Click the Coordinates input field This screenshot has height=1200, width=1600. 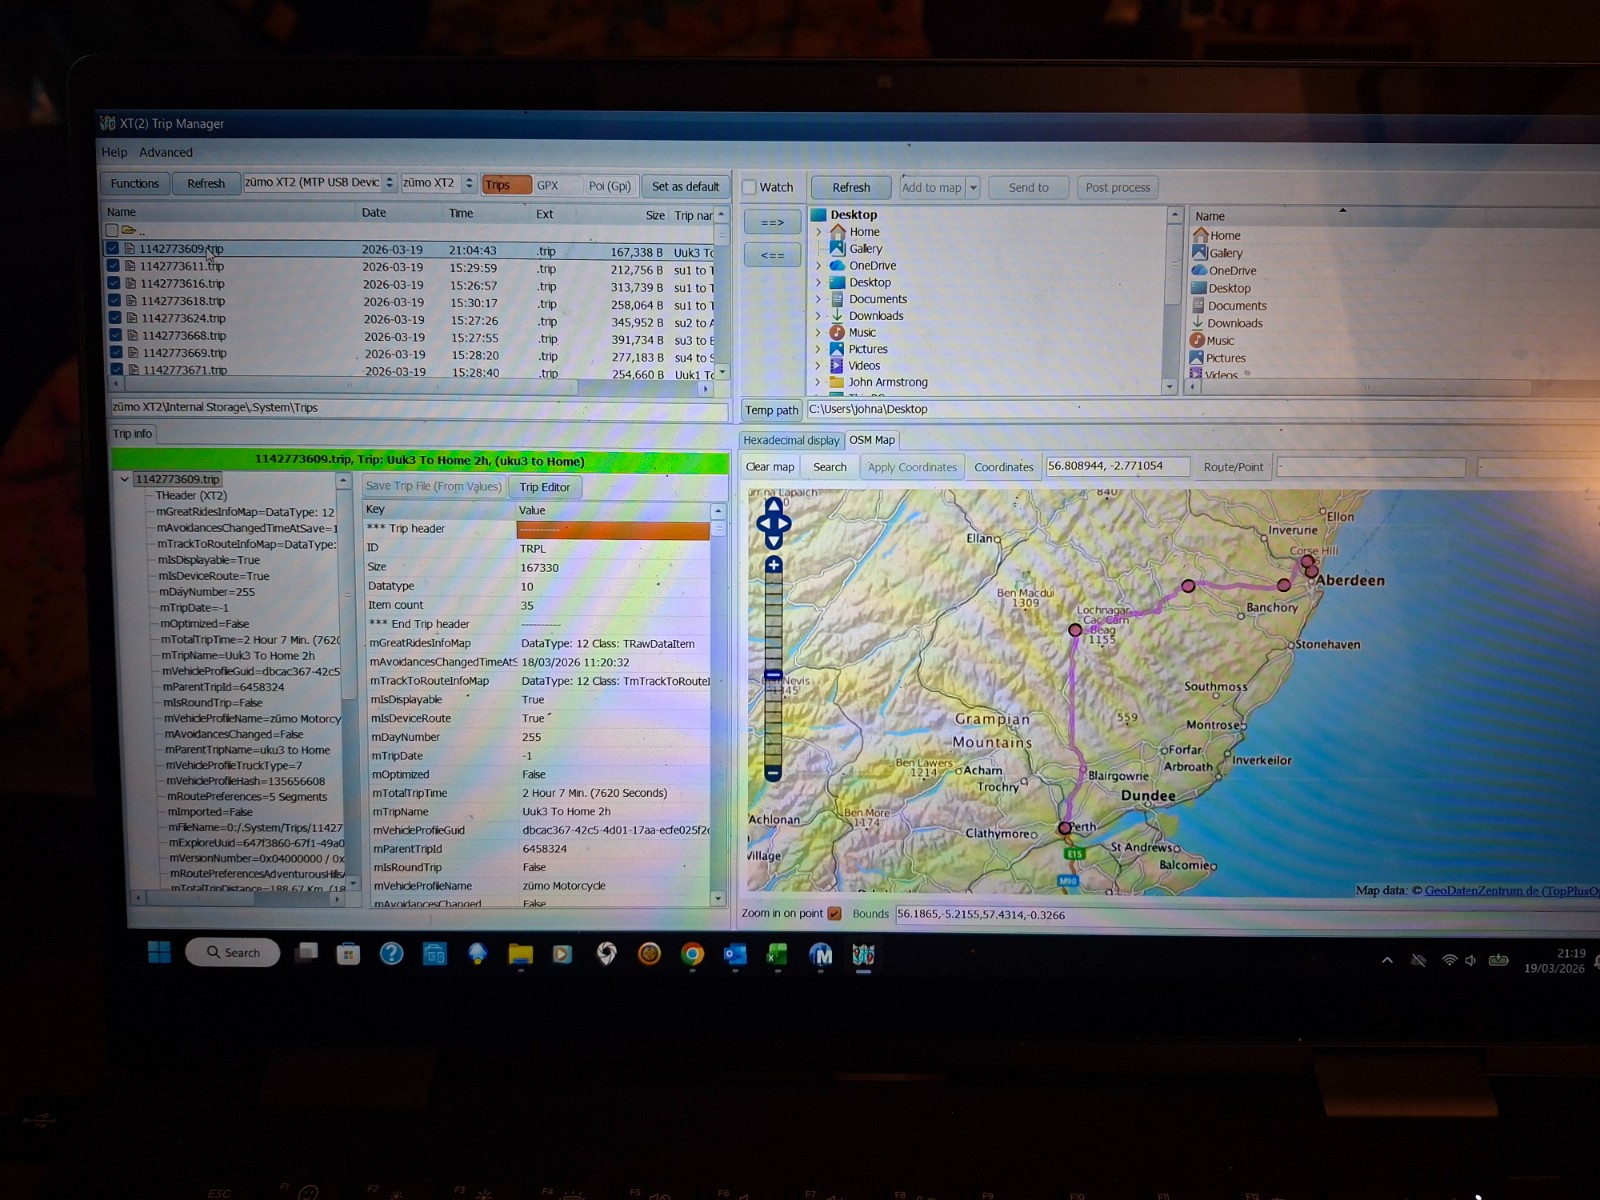click(1118, 466)
